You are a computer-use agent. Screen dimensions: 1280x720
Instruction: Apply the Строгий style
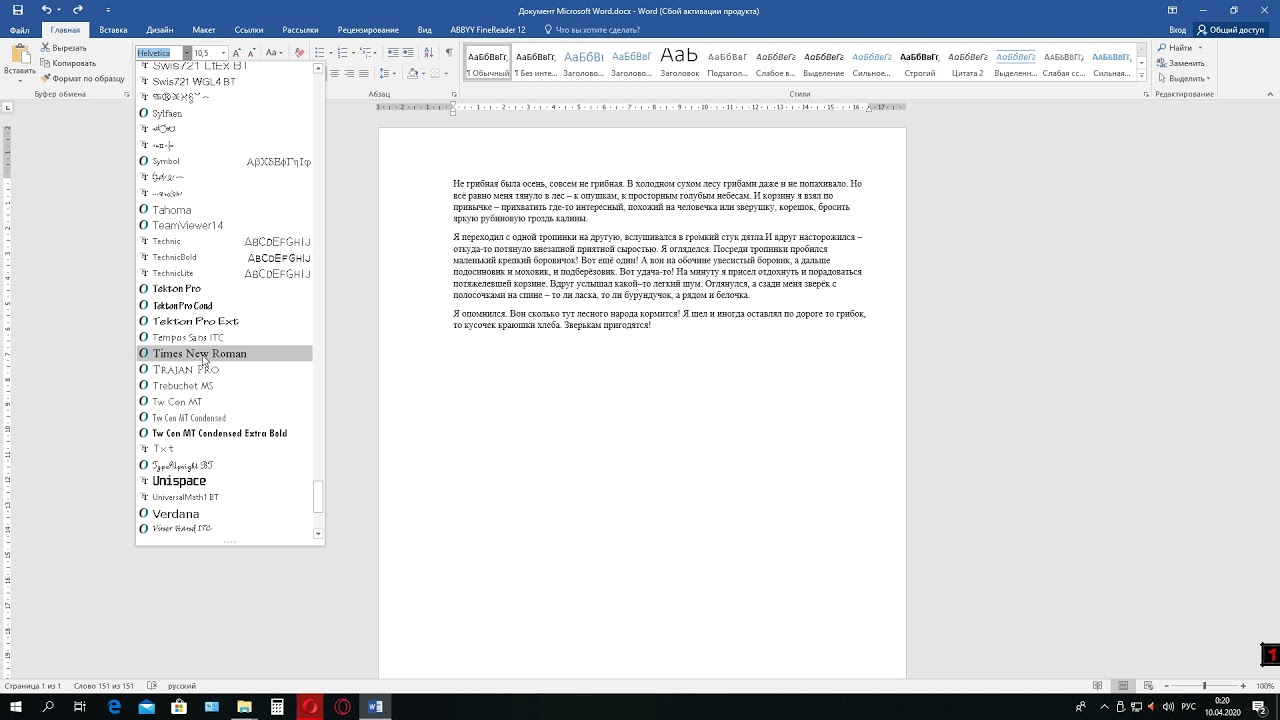pyautogui.click(x=919, y=63)
